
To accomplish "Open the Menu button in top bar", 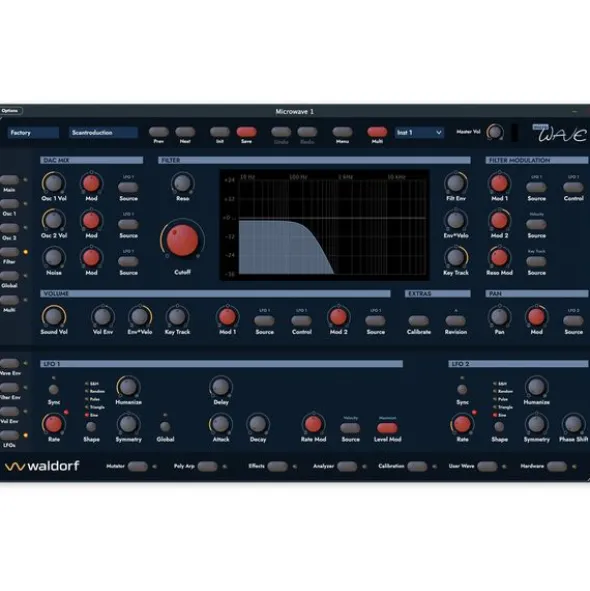I will 342,132.
